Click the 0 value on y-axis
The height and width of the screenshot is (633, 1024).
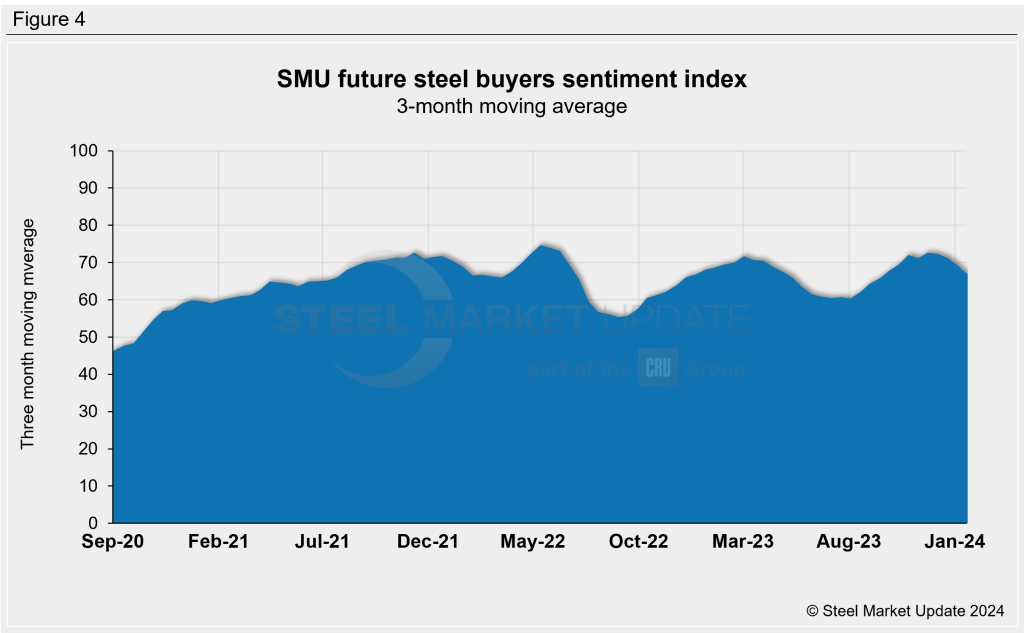pyautogui.click(x=95, y=523)
